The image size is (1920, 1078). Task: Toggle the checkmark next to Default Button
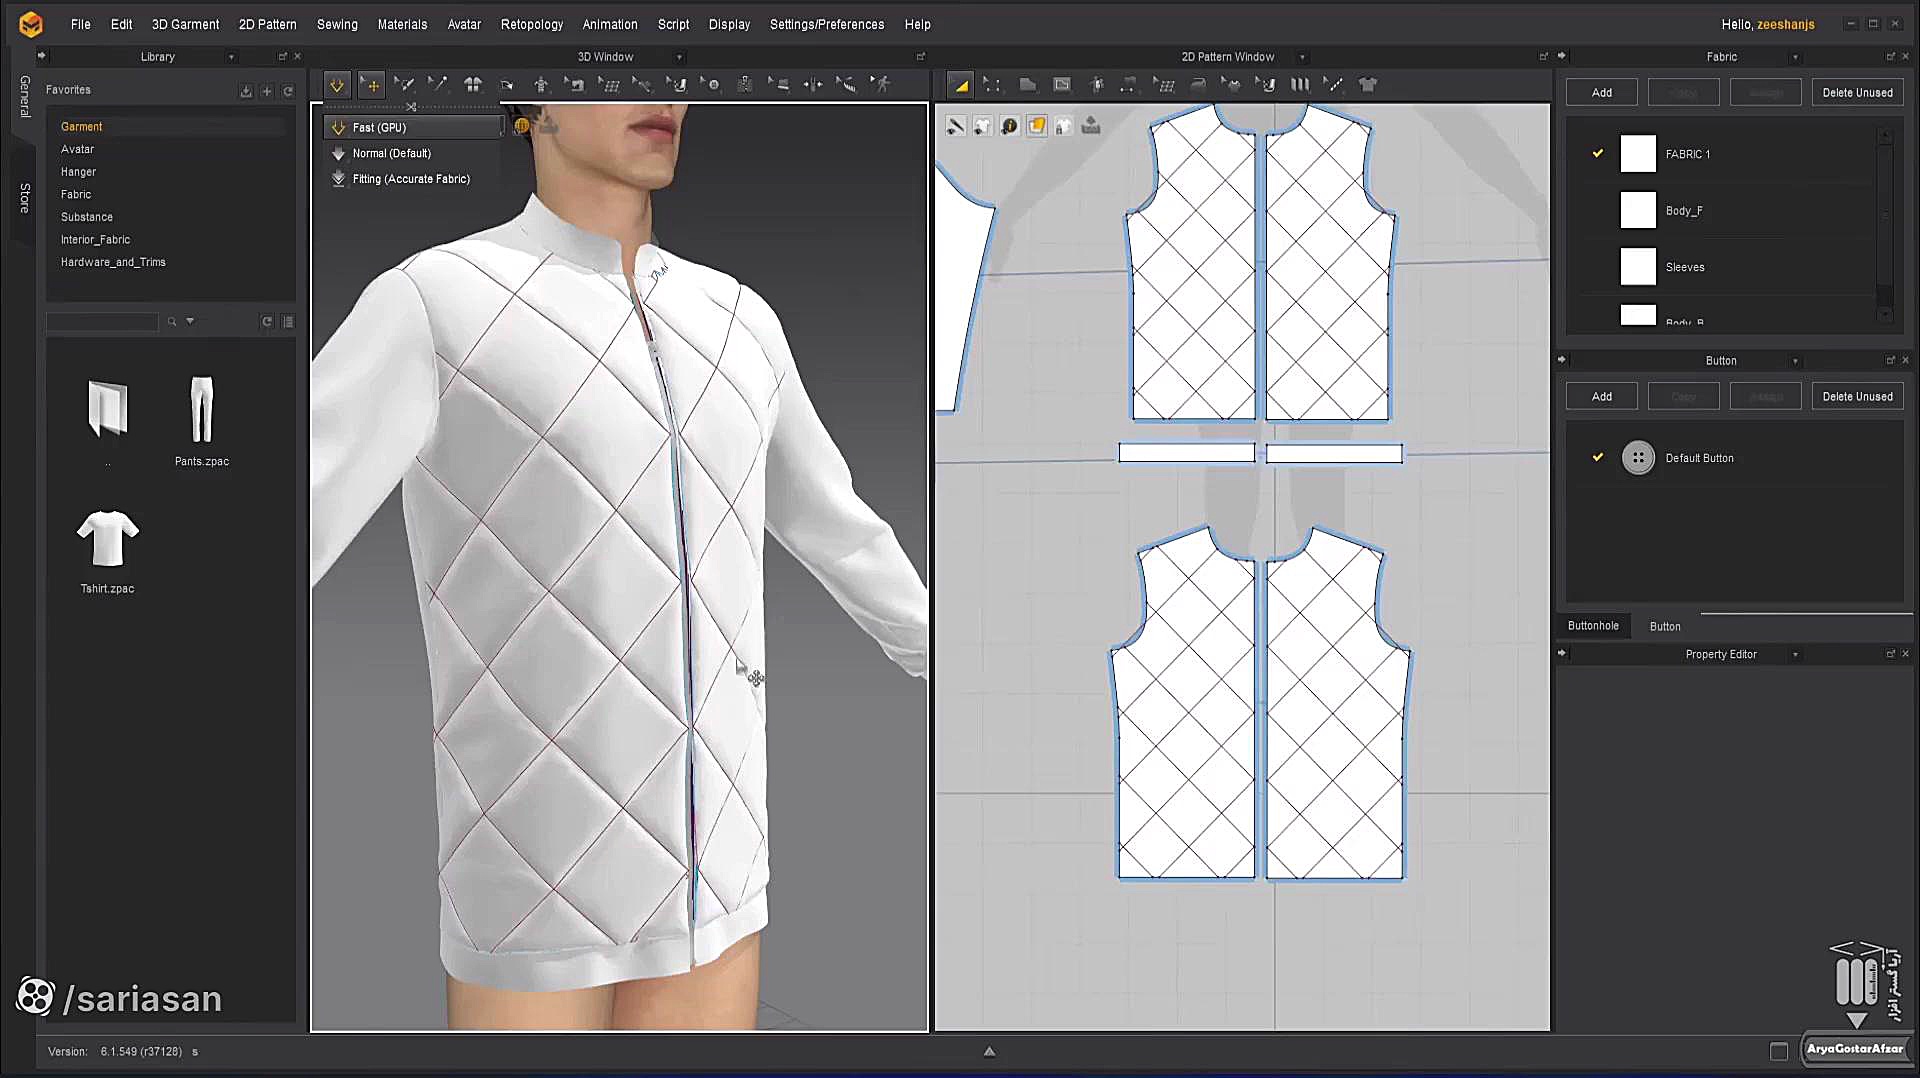tap(1597, 458)
